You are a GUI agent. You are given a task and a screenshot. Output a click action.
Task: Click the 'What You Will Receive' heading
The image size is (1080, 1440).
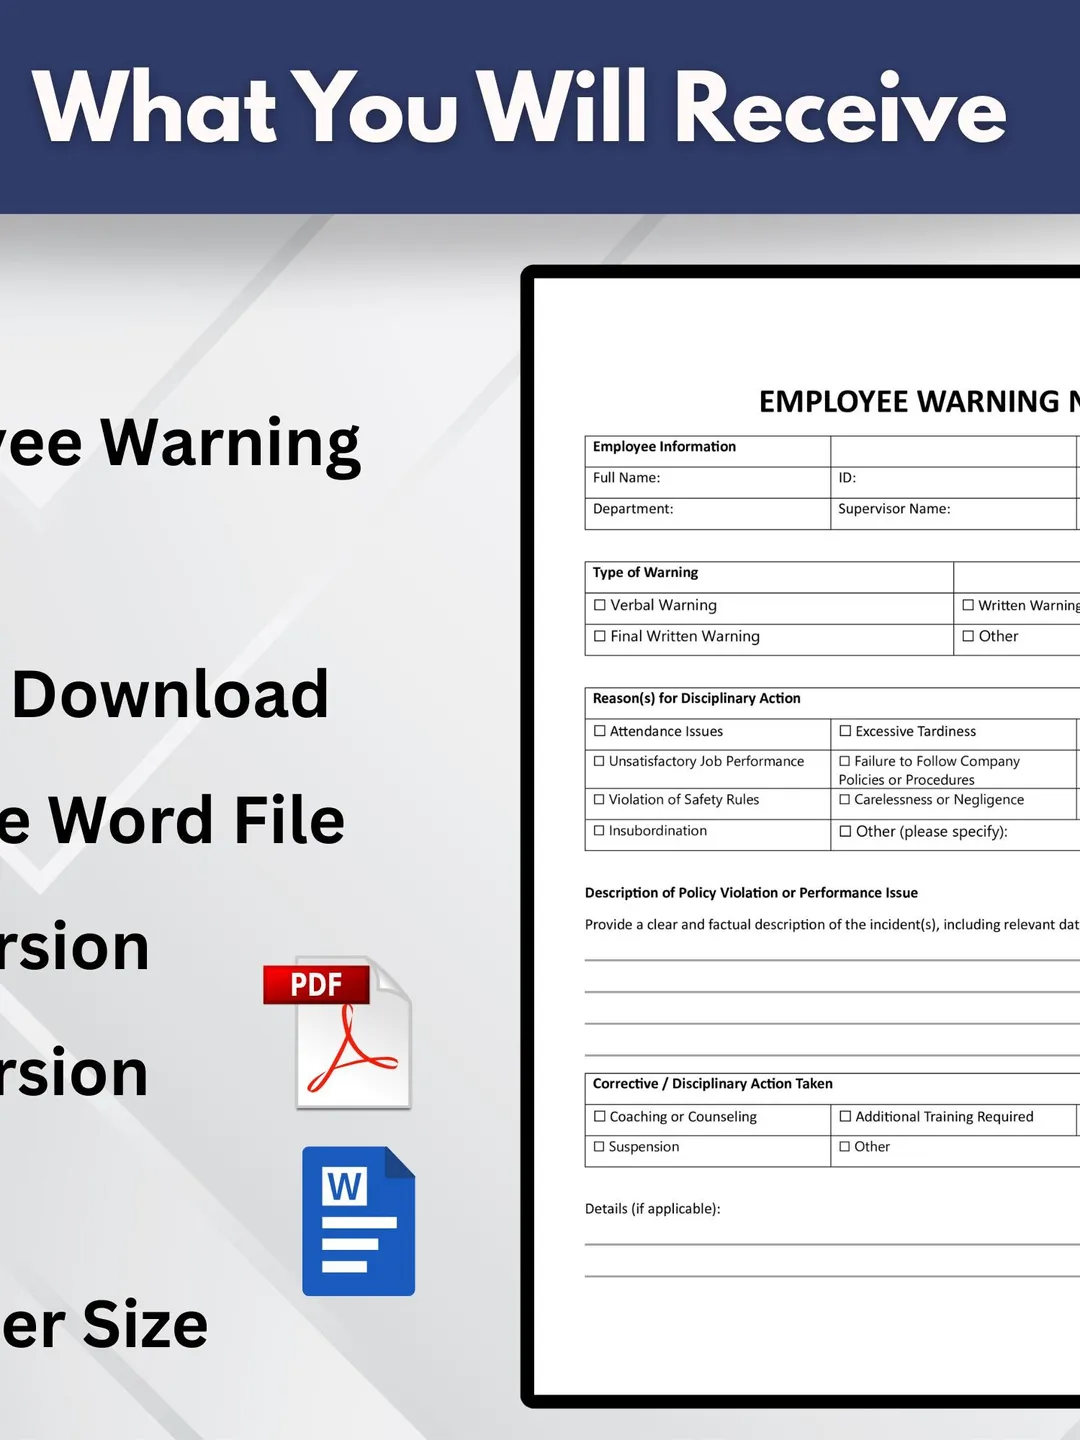tap(519, 107)
